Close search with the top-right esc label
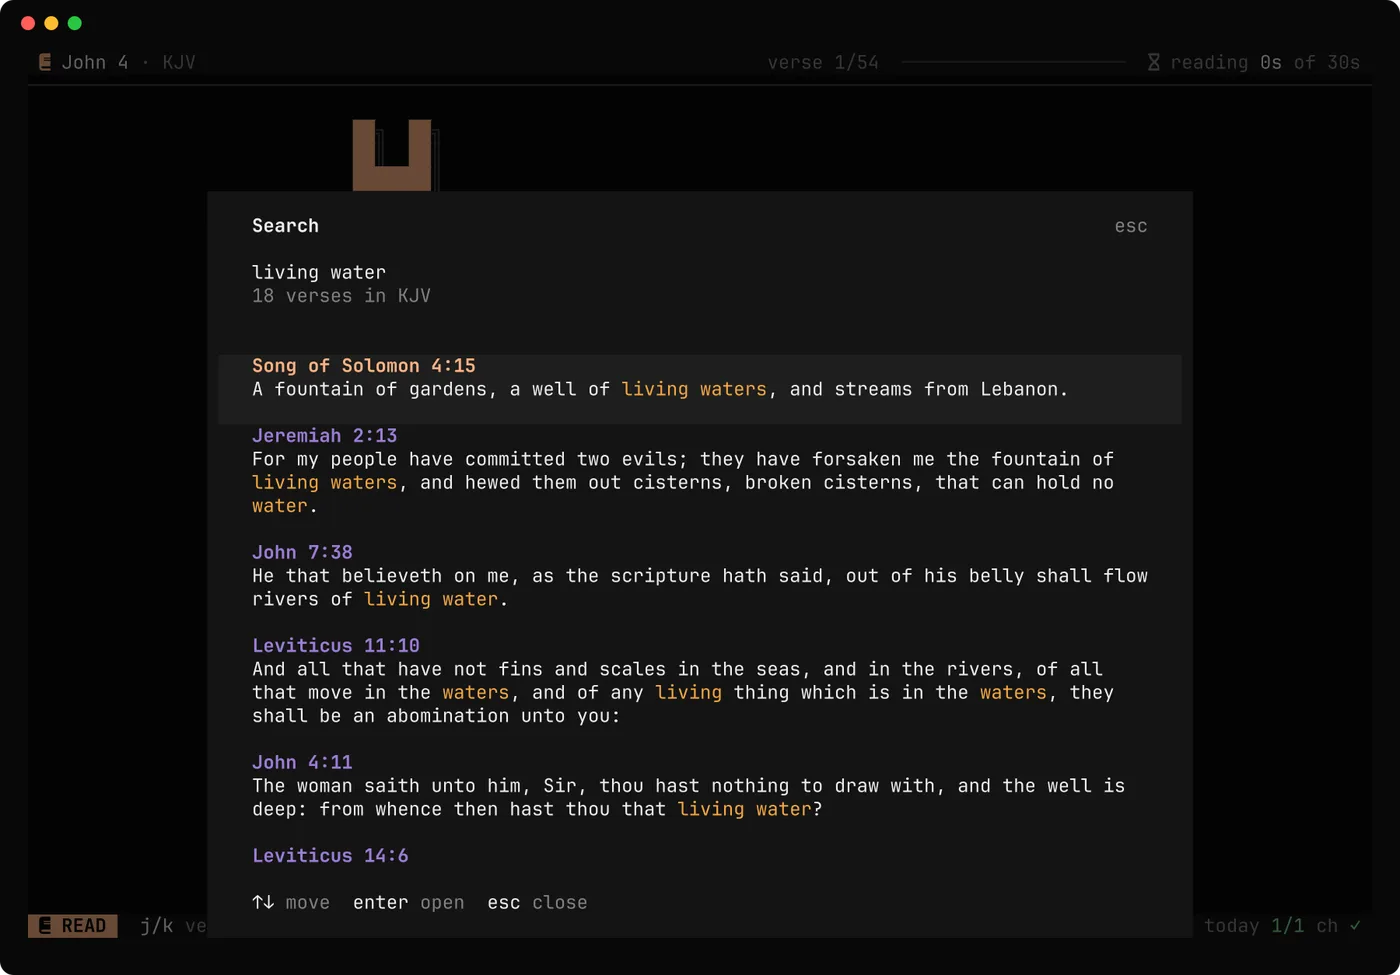 coord(1131,226)
